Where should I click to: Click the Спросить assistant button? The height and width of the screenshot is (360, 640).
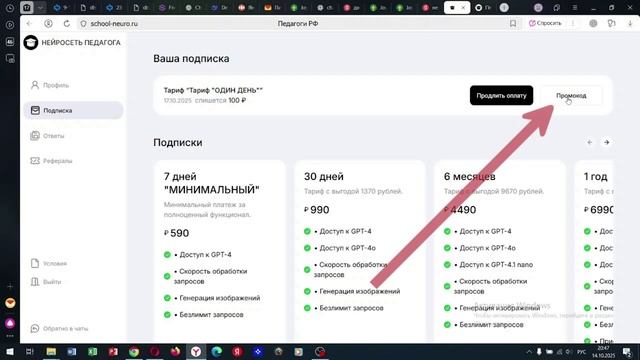[x=545, y=23]
